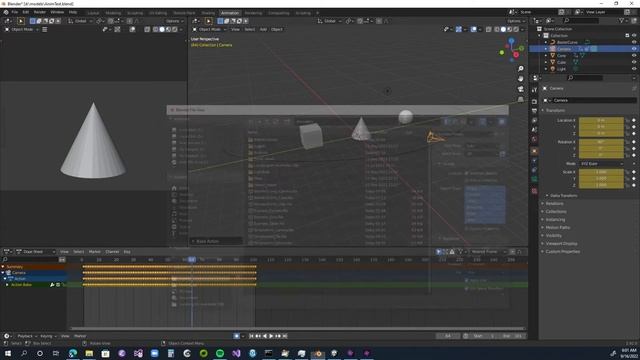Click the outliner search field
640x360 pixels.
click(580, 20)
